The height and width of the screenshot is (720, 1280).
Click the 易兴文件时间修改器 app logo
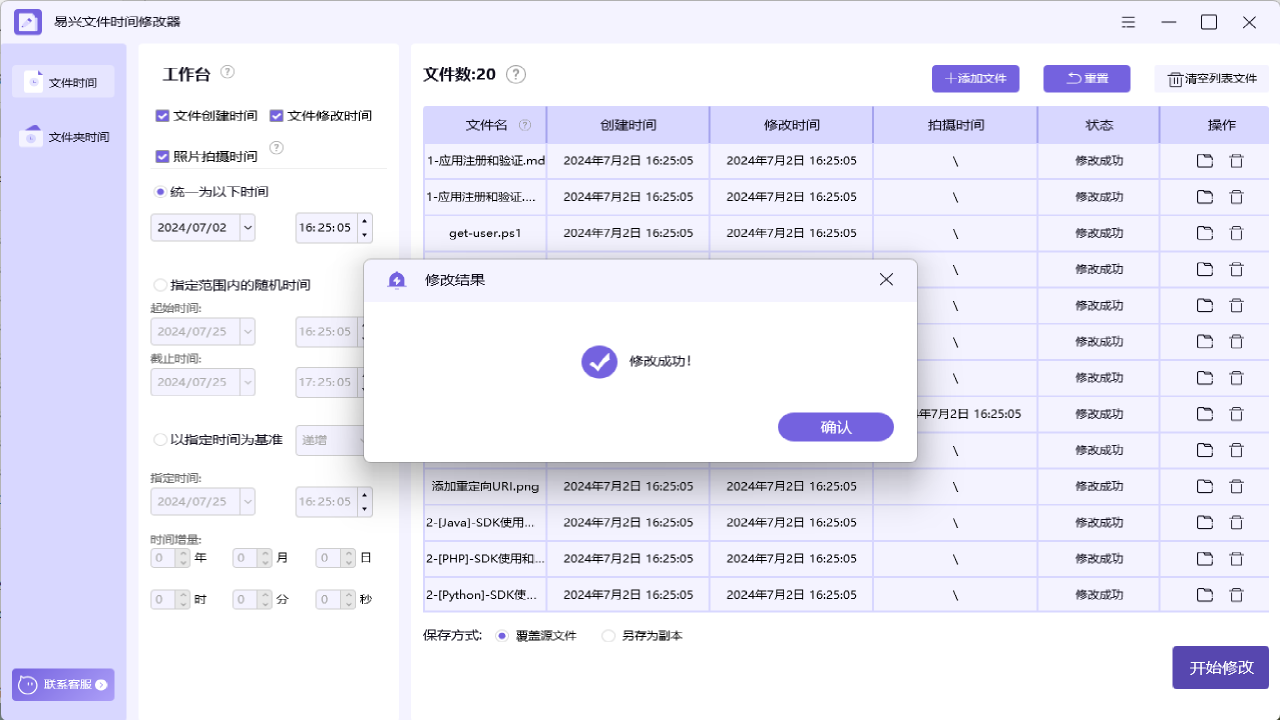click(28, 22)
